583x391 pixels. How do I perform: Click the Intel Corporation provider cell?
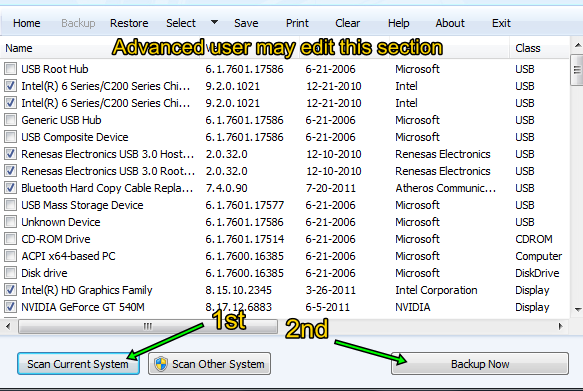pos(436,290)
